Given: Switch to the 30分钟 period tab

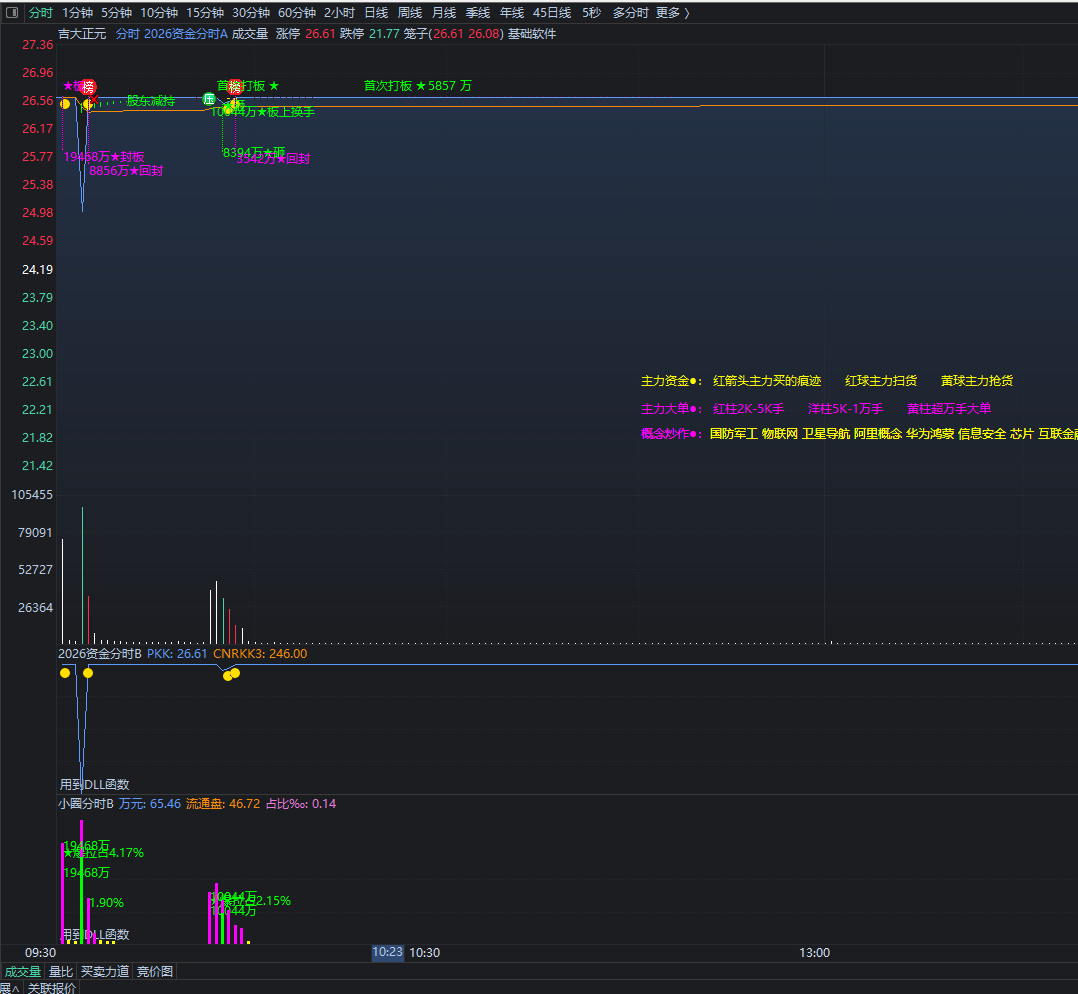Looking at the screenshot, I should click(251, 12).
